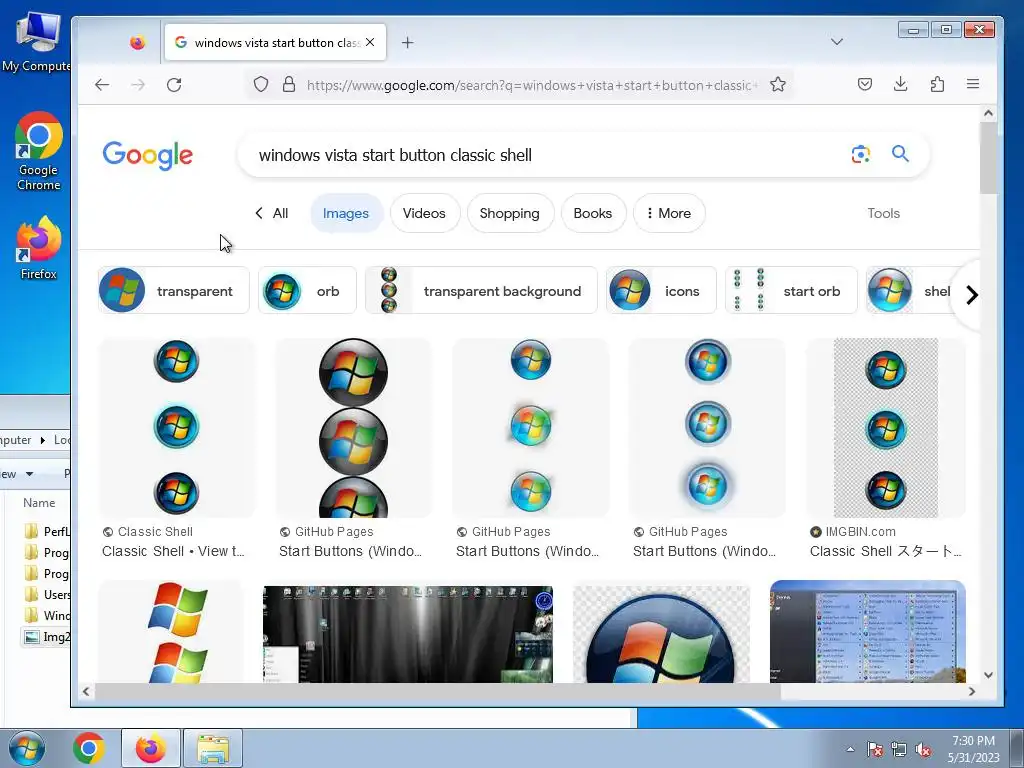The height and width of the screenshot is (768, 1024).
Task: Go back using the Firefox back arrow
Action: [x=102, y=85]
